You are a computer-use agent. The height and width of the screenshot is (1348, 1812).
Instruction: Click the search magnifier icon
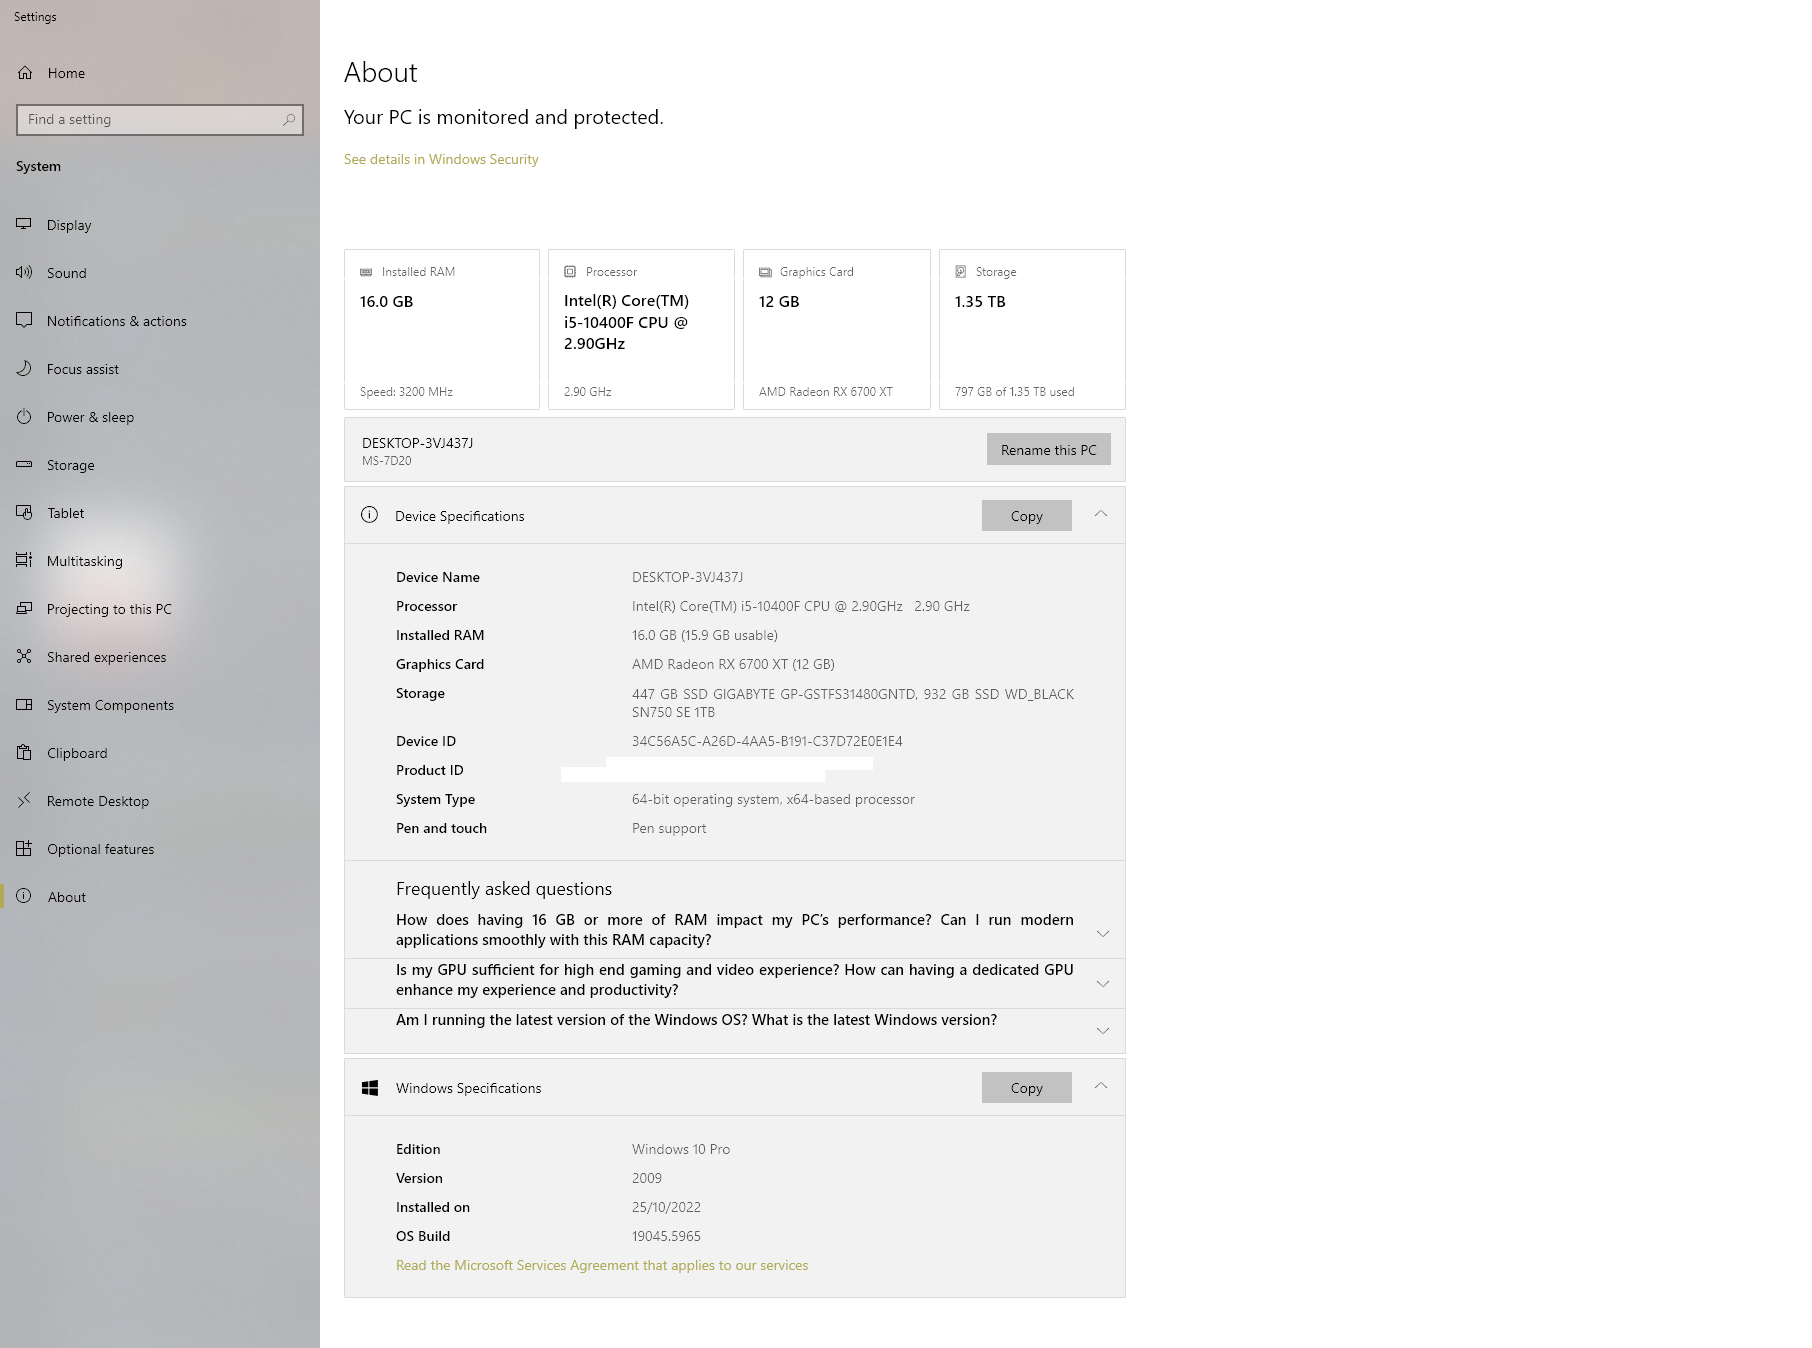pos(289,119)
